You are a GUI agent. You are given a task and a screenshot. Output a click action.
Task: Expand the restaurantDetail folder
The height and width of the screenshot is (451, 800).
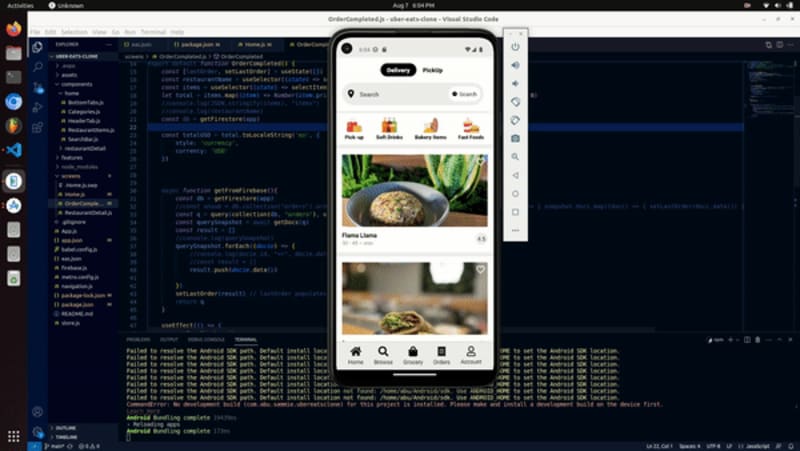(x=85, y=148)
